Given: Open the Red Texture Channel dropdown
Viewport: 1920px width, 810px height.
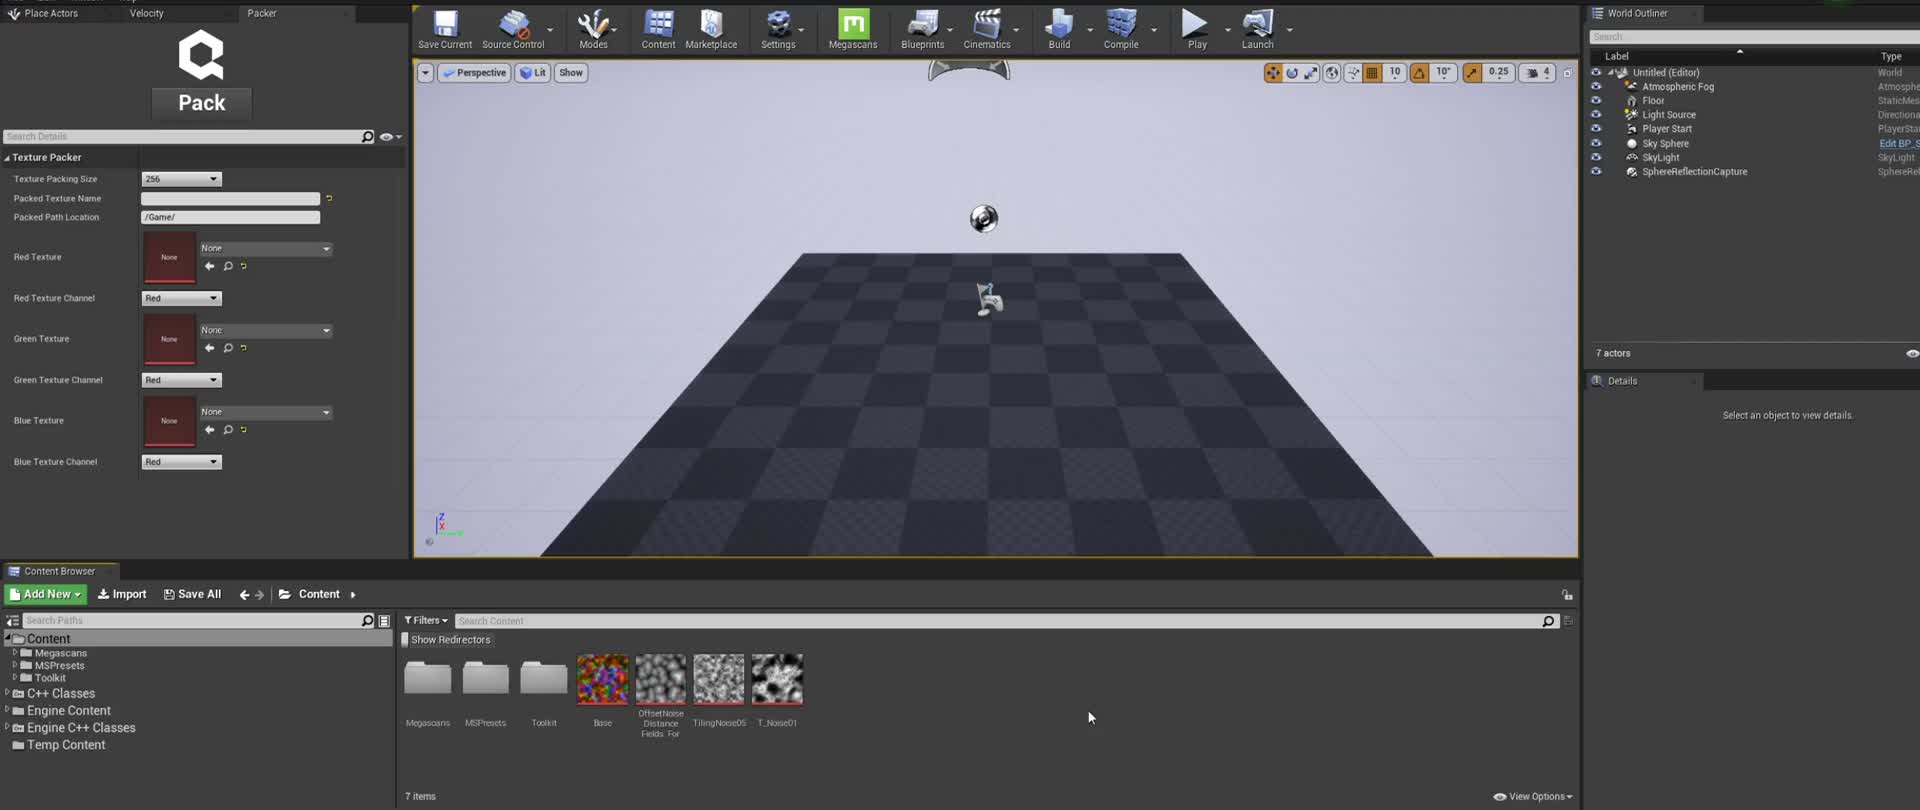Looking at the screenshot, I should pyautogui.click(x=181, y=298).
